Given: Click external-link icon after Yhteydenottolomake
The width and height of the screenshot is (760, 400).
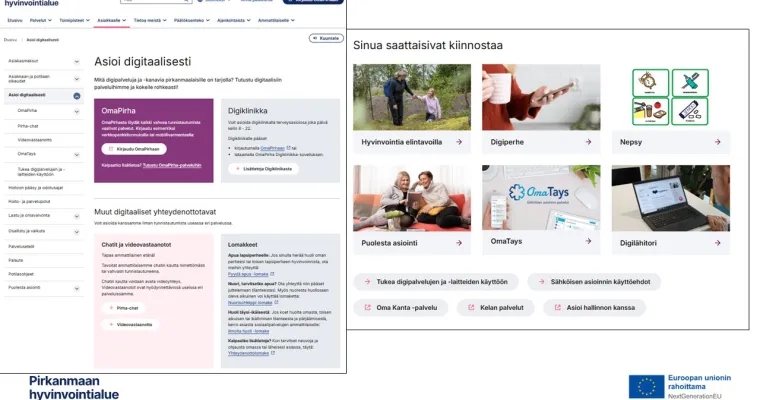Looking at the screenshot, I should coord(273,353).
